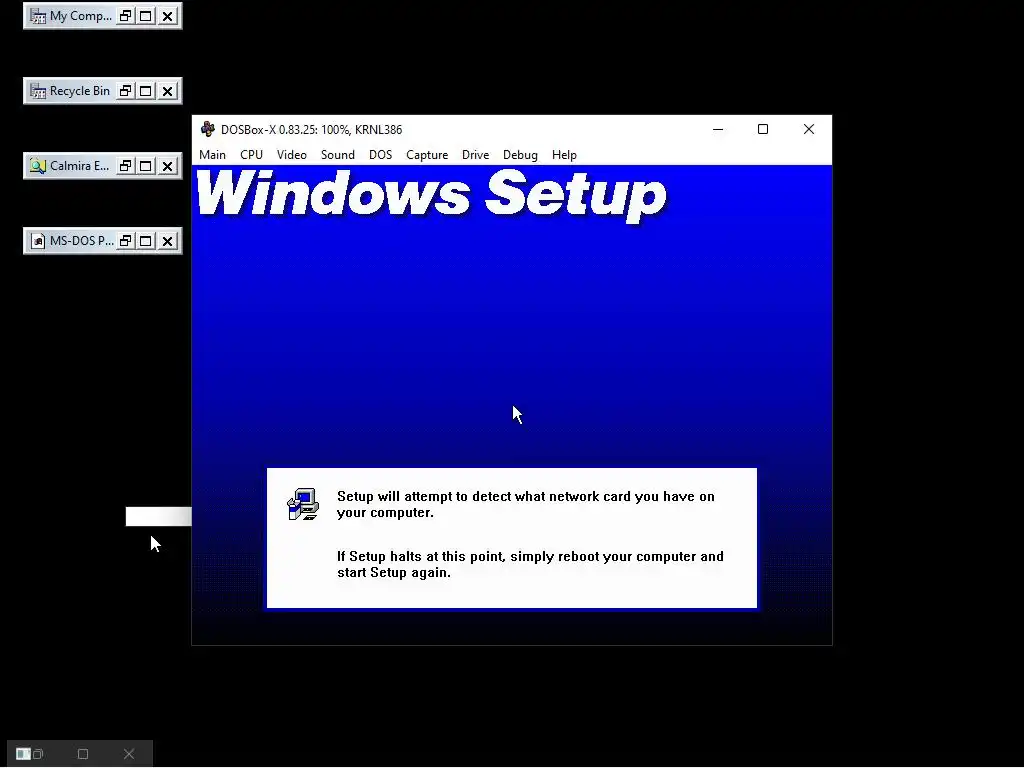Click the 'If Setup halts at this point' text
Image resolution: width=1024 pixels, height=768 pixels.
click(530, 564)
